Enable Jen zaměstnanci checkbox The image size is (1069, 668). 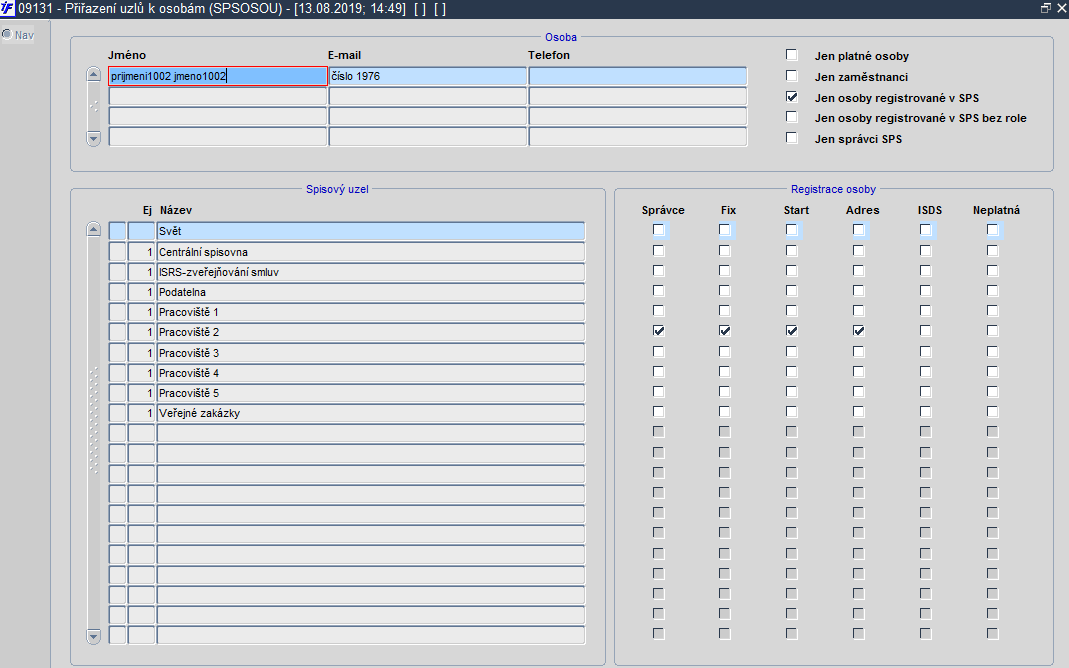pyautogui.click(x=792, y=76)
